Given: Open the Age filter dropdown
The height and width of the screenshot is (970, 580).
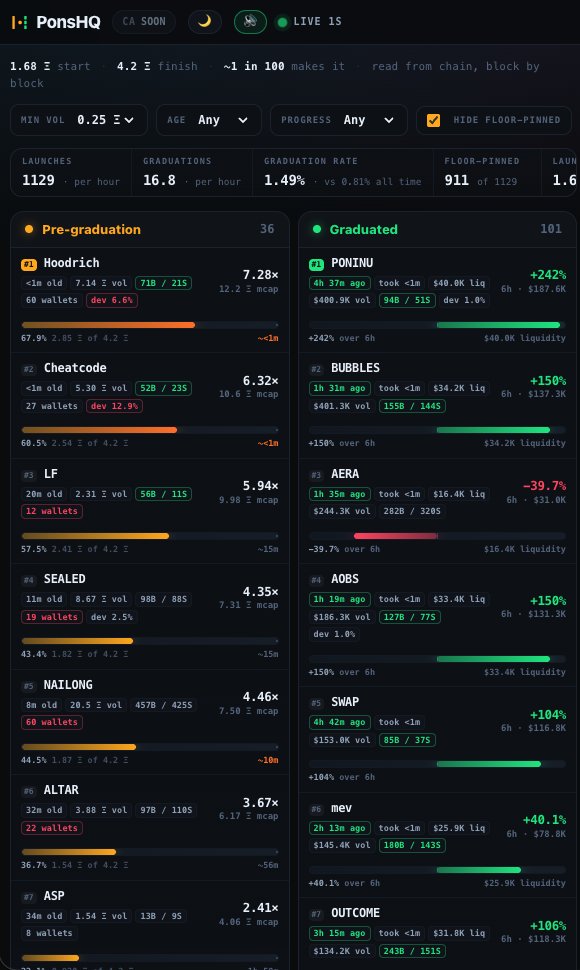Looking at the screenshot, I should (x=208, y=120).
